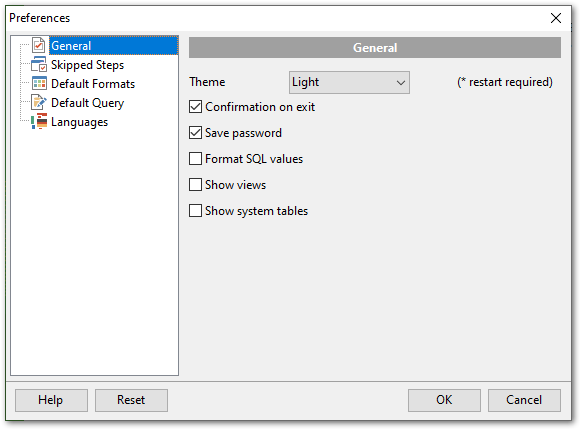
Task: Click the General page icon in tree
Action: point(39,45)
